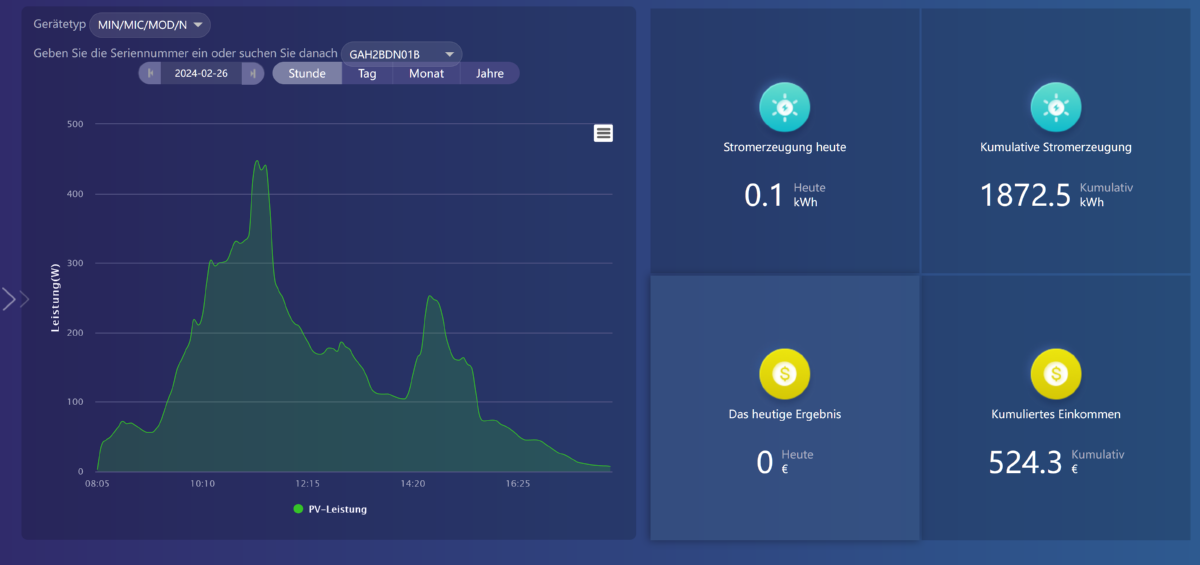Open the chart hamburger menu

click(603, 133)
